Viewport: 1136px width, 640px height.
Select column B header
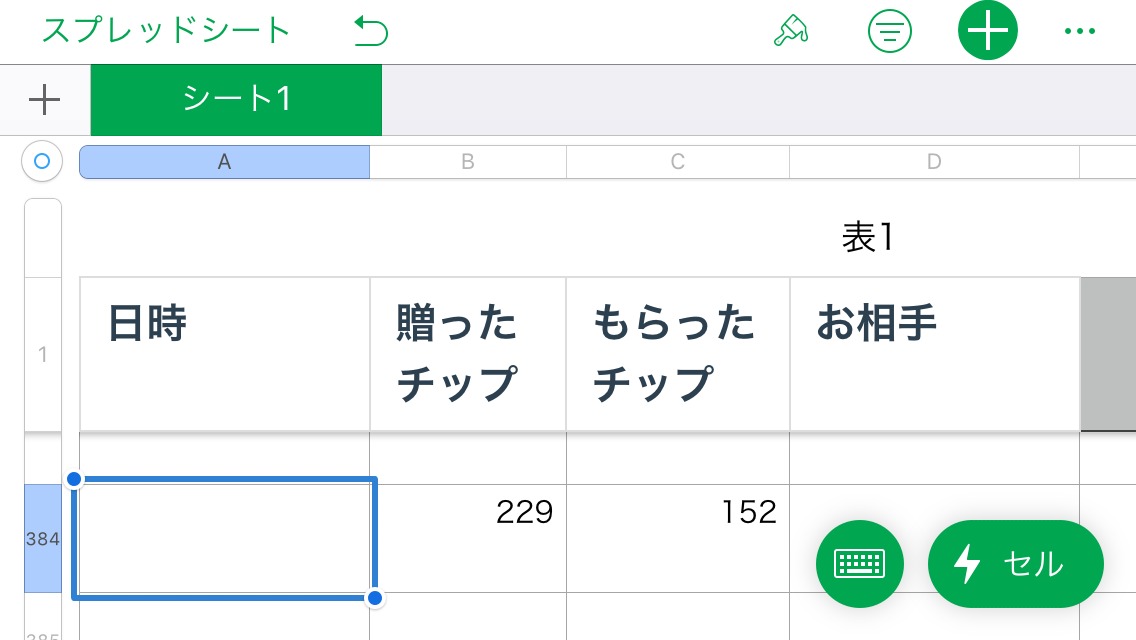(x=467, y=162)
